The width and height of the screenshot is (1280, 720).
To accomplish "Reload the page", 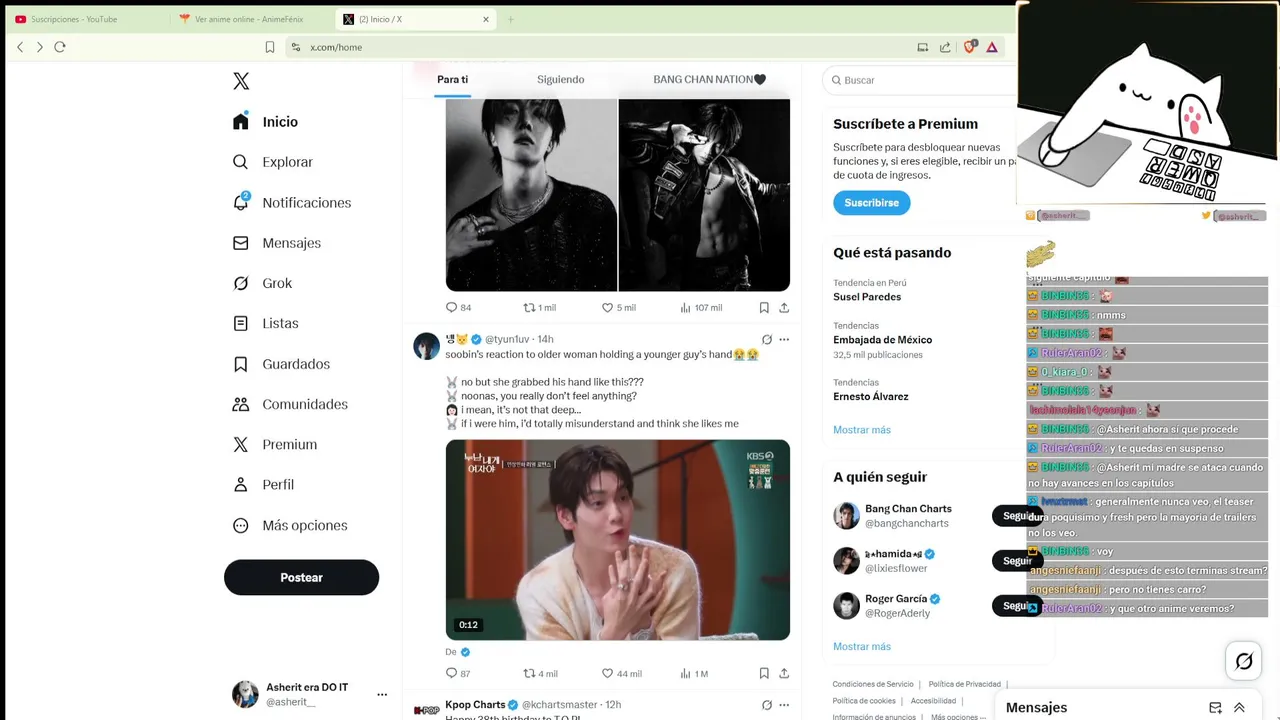I will pyautogui.click(x=60, y=47).
